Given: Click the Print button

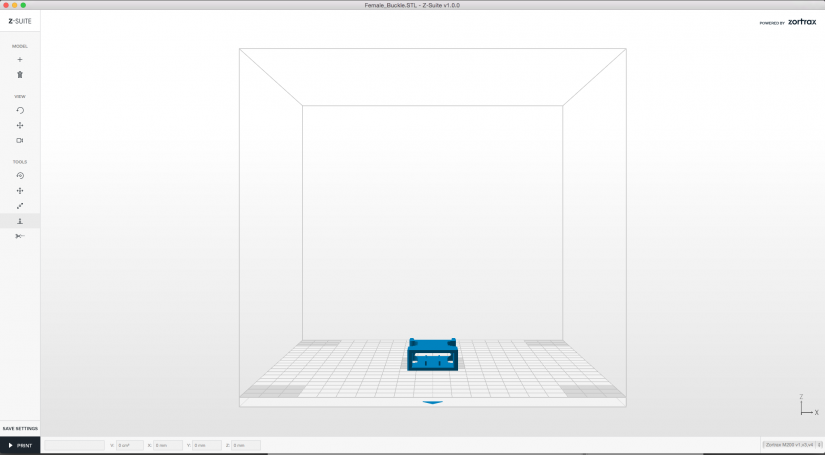Looking at the screenshot, I should tap(20, 446).
